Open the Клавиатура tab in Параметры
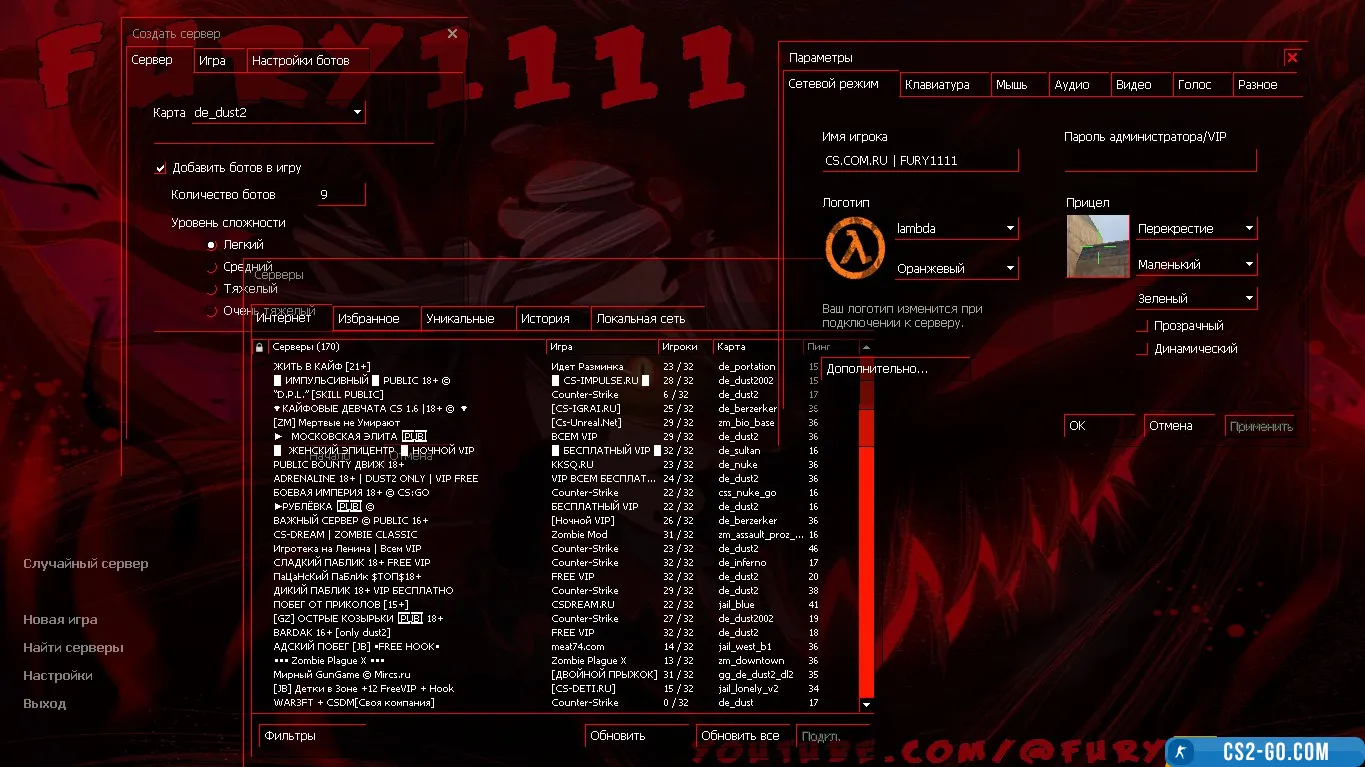Image resolution: width=1365 pixels, height=767 pixels. coord(937,85)
